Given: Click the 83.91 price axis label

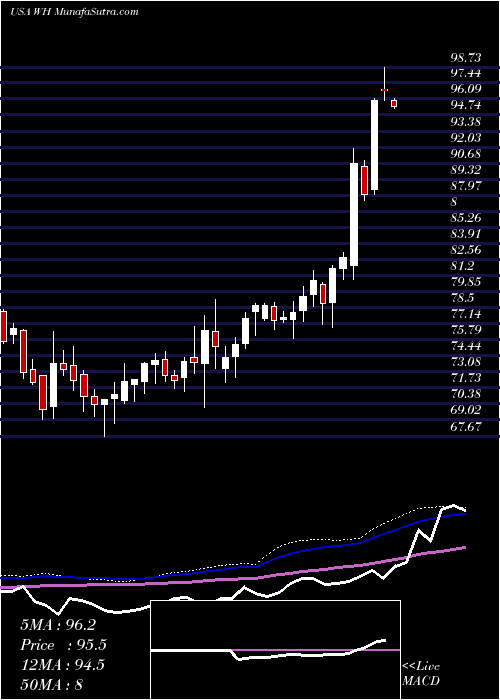Looking at the screenshot, I should (465, 233).
